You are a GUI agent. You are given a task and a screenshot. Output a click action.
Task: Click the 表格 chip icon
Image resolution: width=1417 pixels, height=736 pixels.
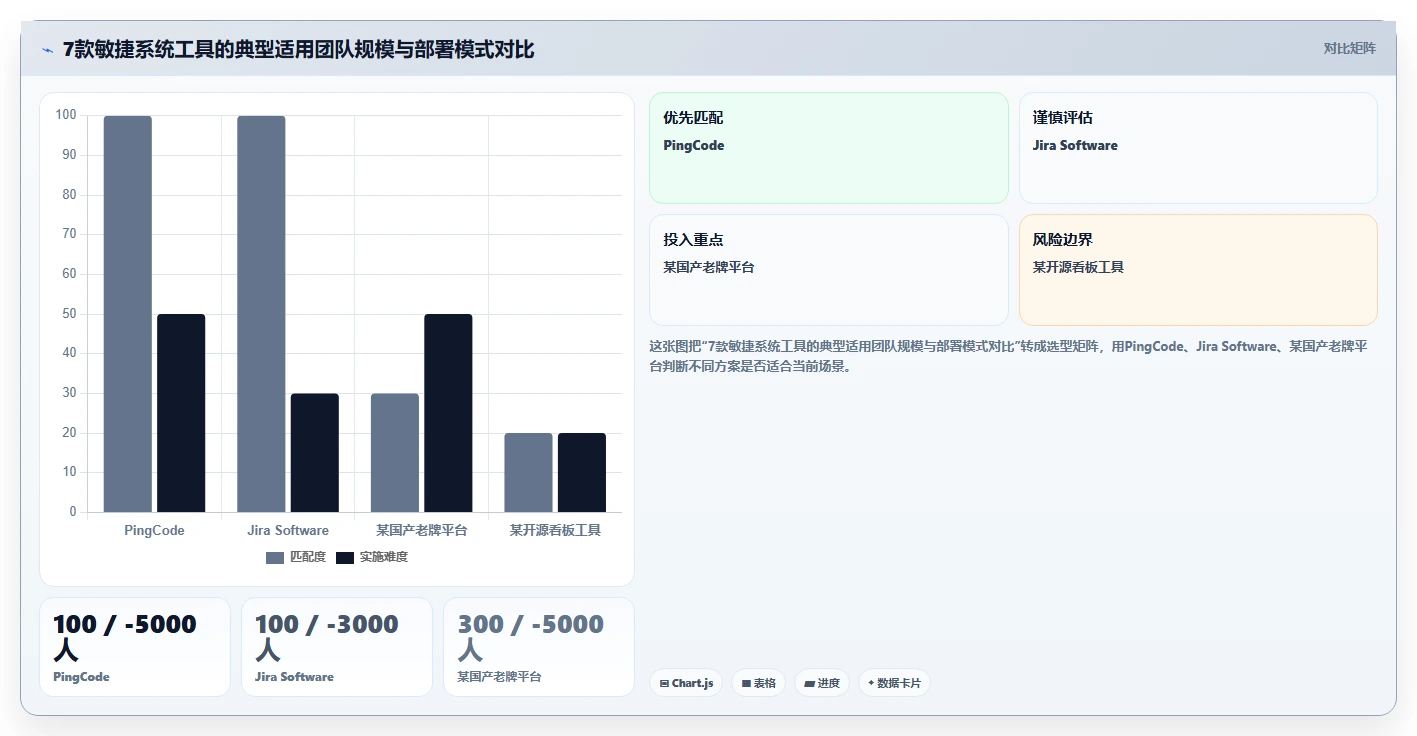(x=746, y=683)
